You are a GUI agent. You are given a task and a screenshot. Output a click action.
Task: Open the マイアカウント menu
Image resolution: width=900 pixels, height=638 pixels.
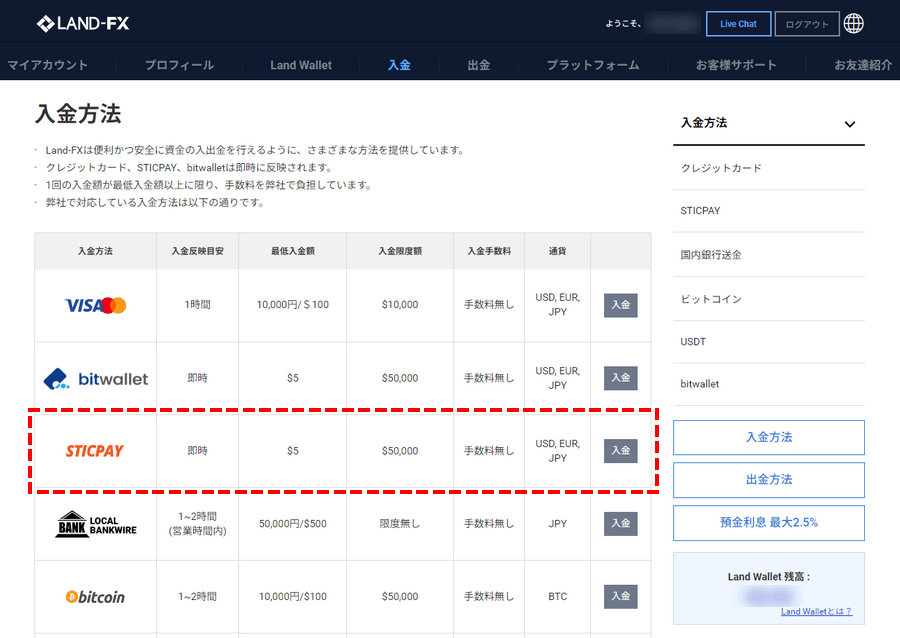pyautogui.click(x=48, y=65)
